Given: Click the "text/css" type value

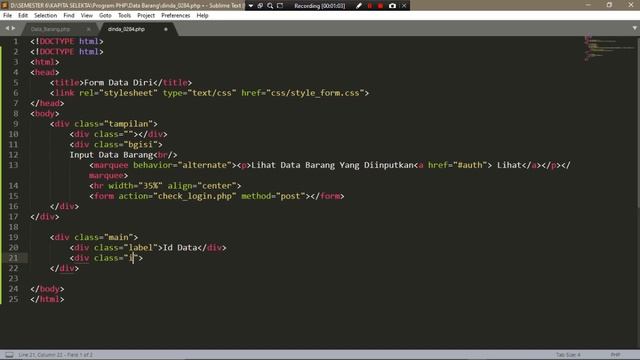Looking at the screenshot, I should click(212, 93).
